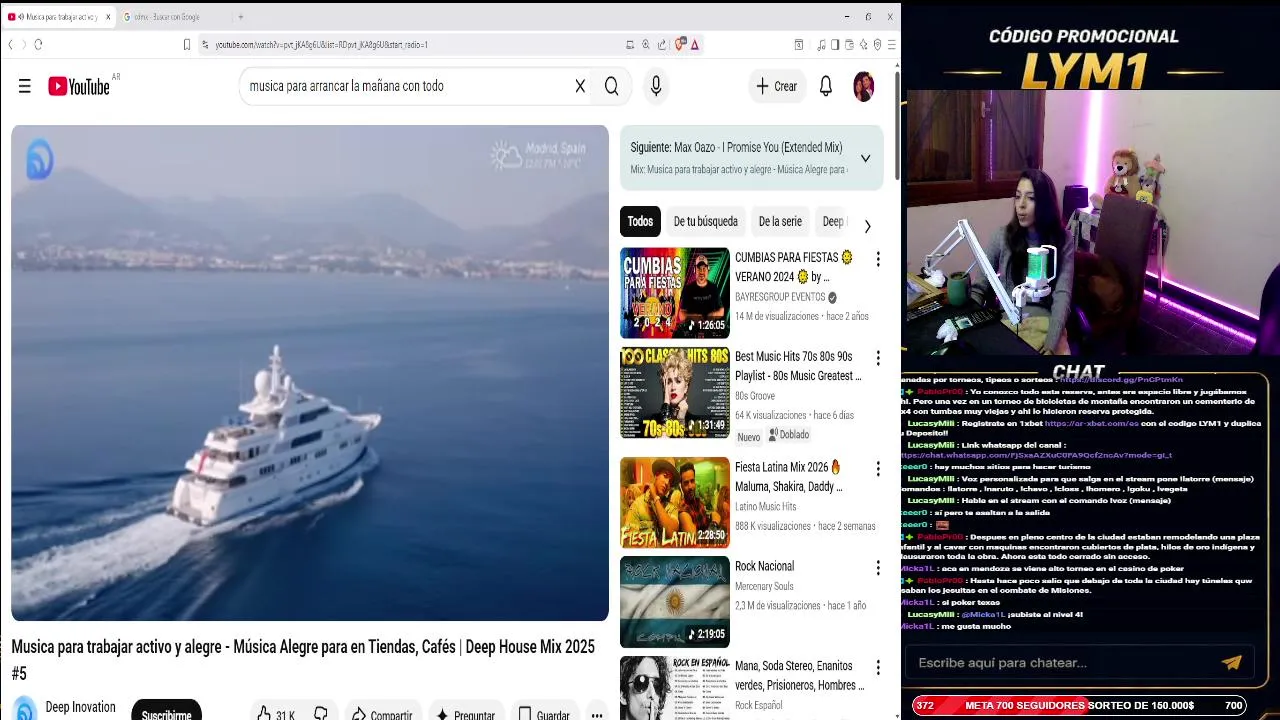Open options for Cumbias Para Fiestas video
The width and height of the screenshot is (1280, 720).
click(878, 259)
